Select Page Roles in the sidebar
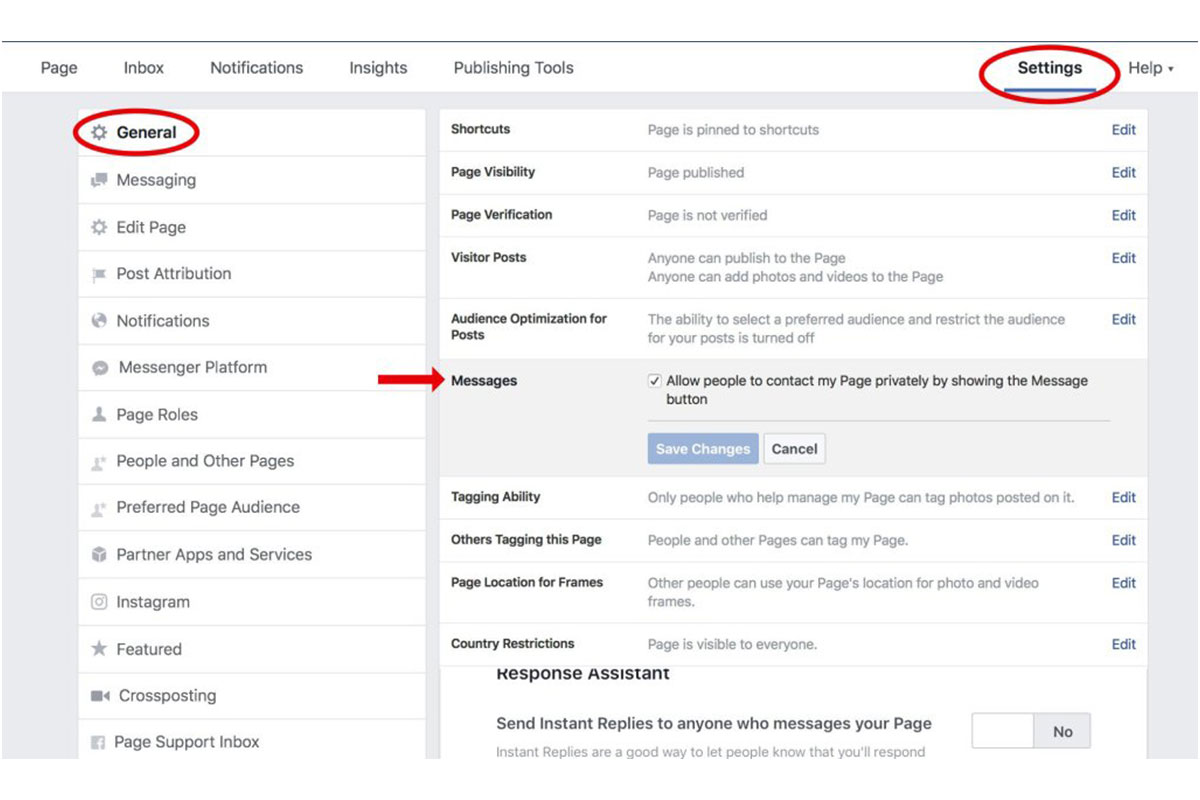Viewport: 1200px width, 800px height. point(157,415)
